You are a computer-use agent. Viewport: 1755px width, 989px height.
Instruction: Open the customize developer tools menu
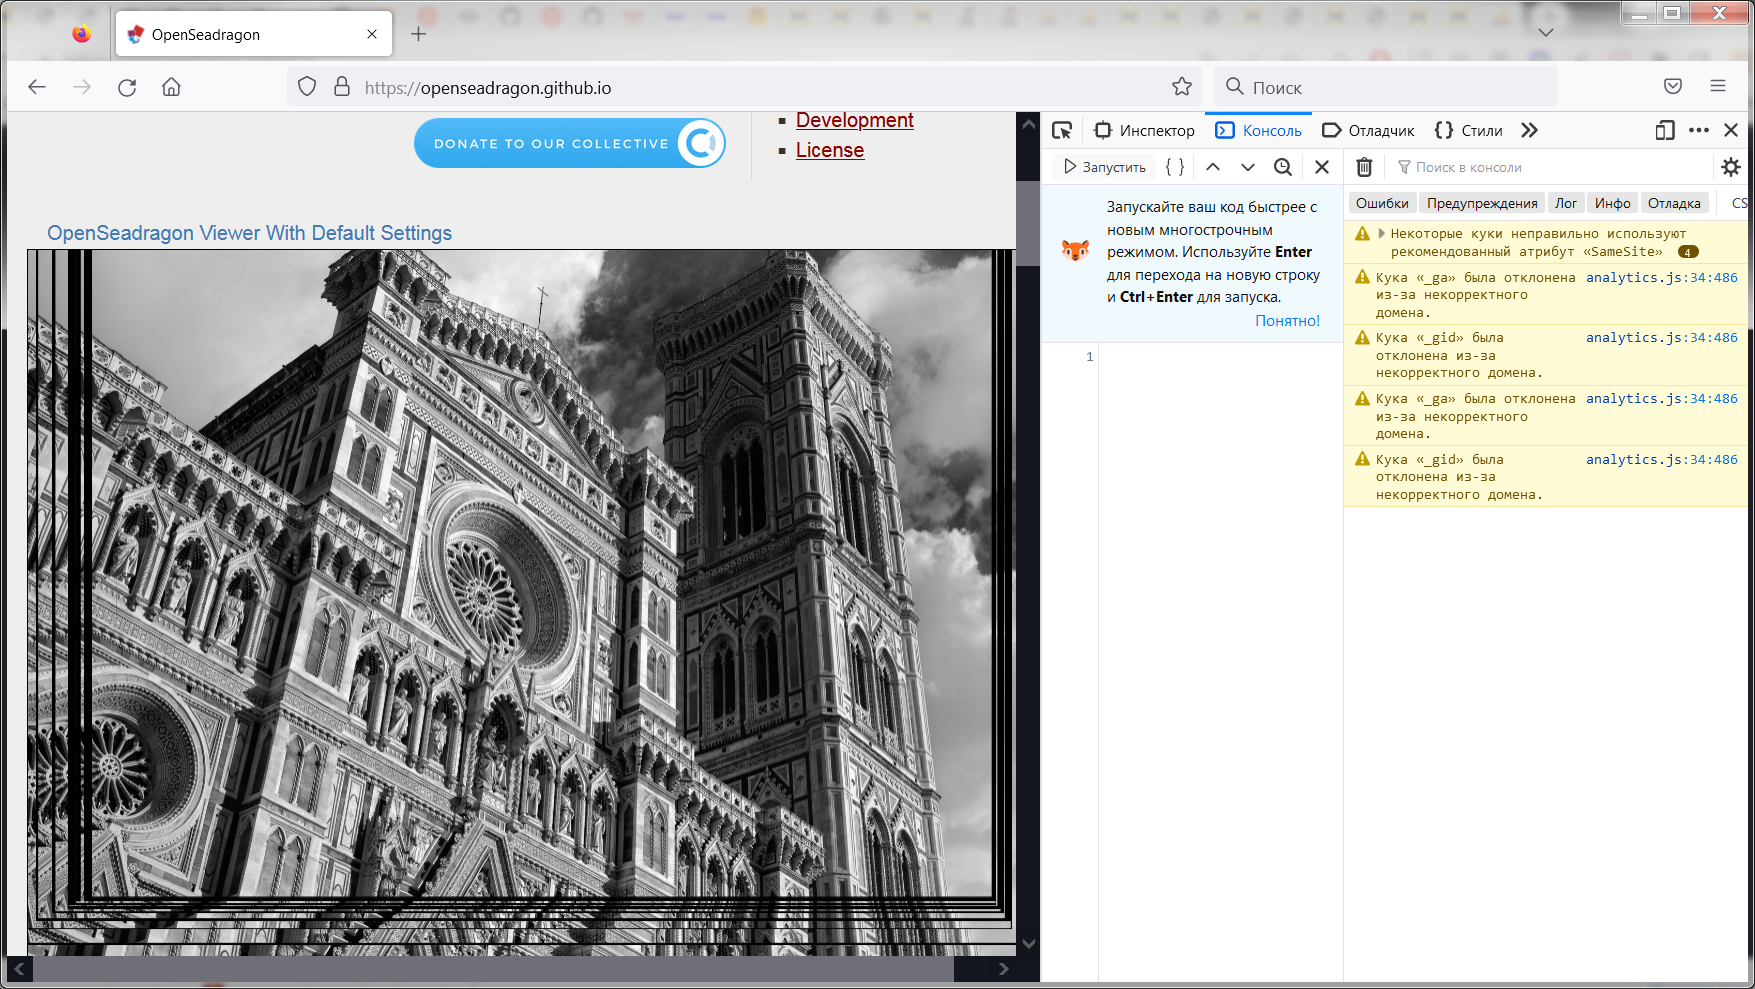1698,130
